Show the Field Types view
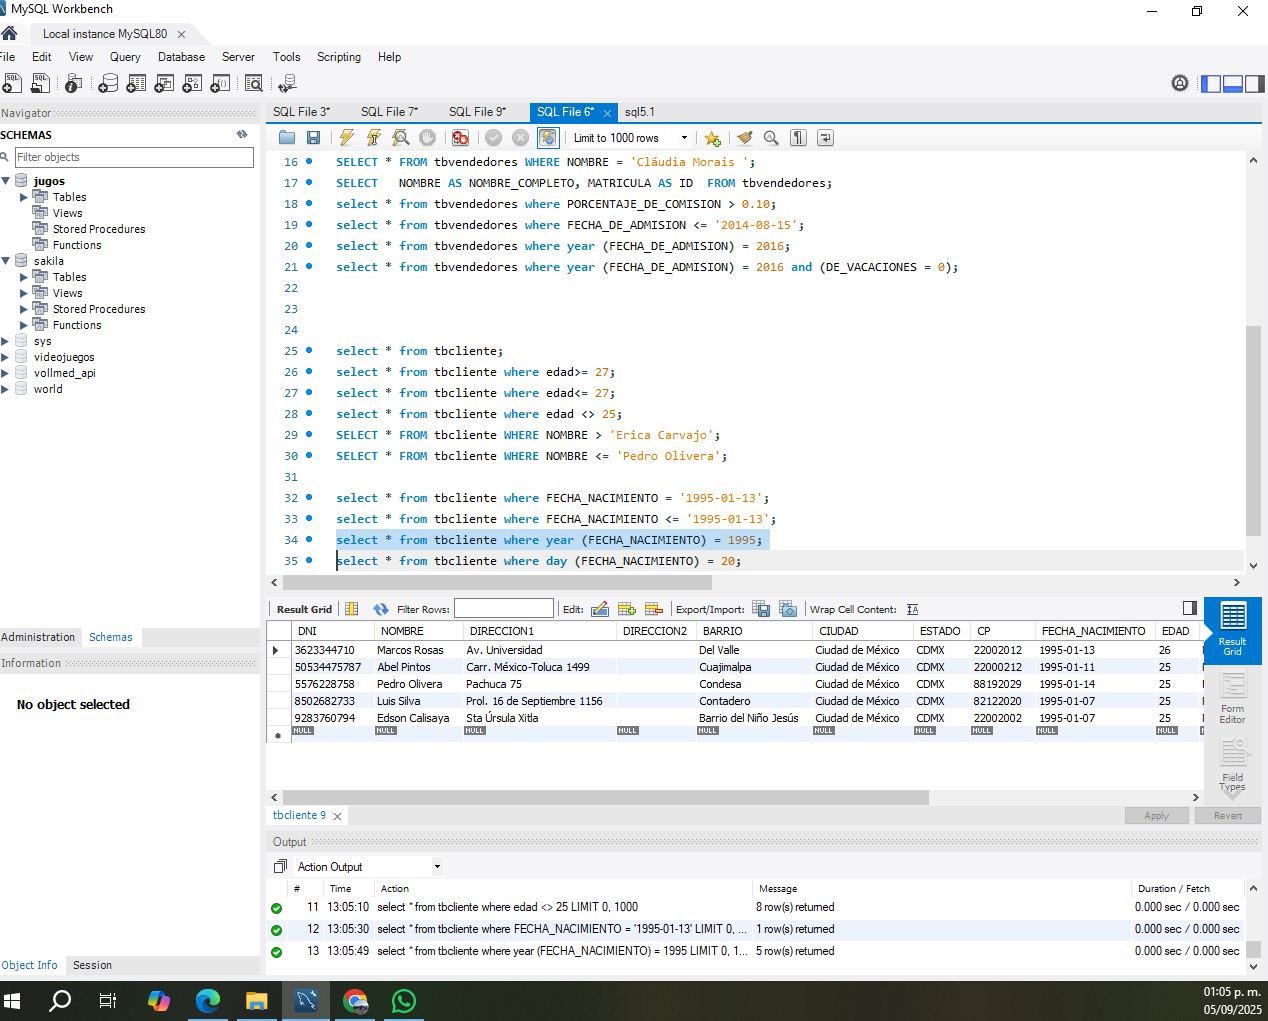Screen dimensions: 1268x1021 [x=1233, y=765]
